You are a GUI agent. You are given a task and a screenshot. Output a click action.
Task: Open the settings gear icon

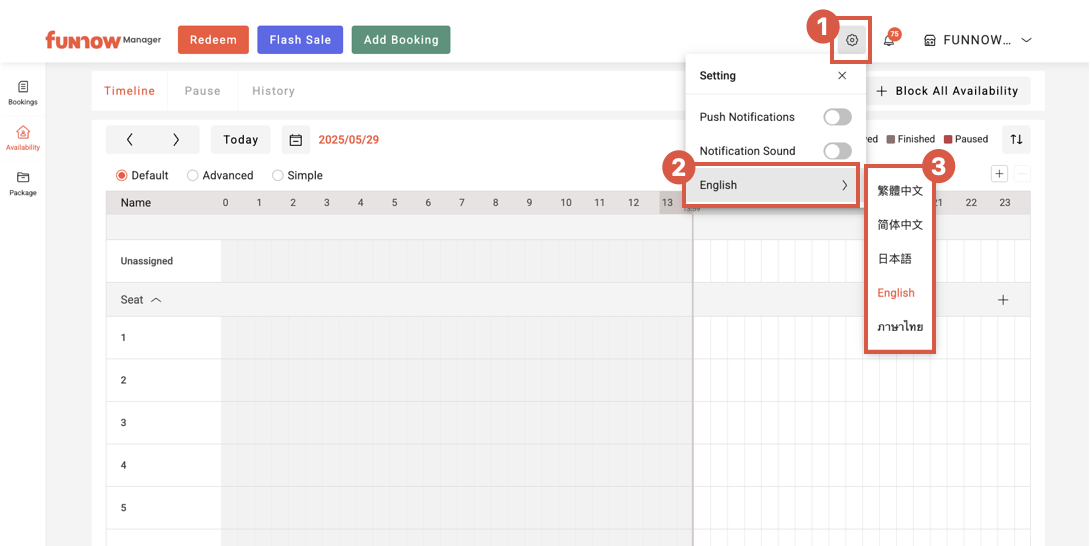pos(852,41)
